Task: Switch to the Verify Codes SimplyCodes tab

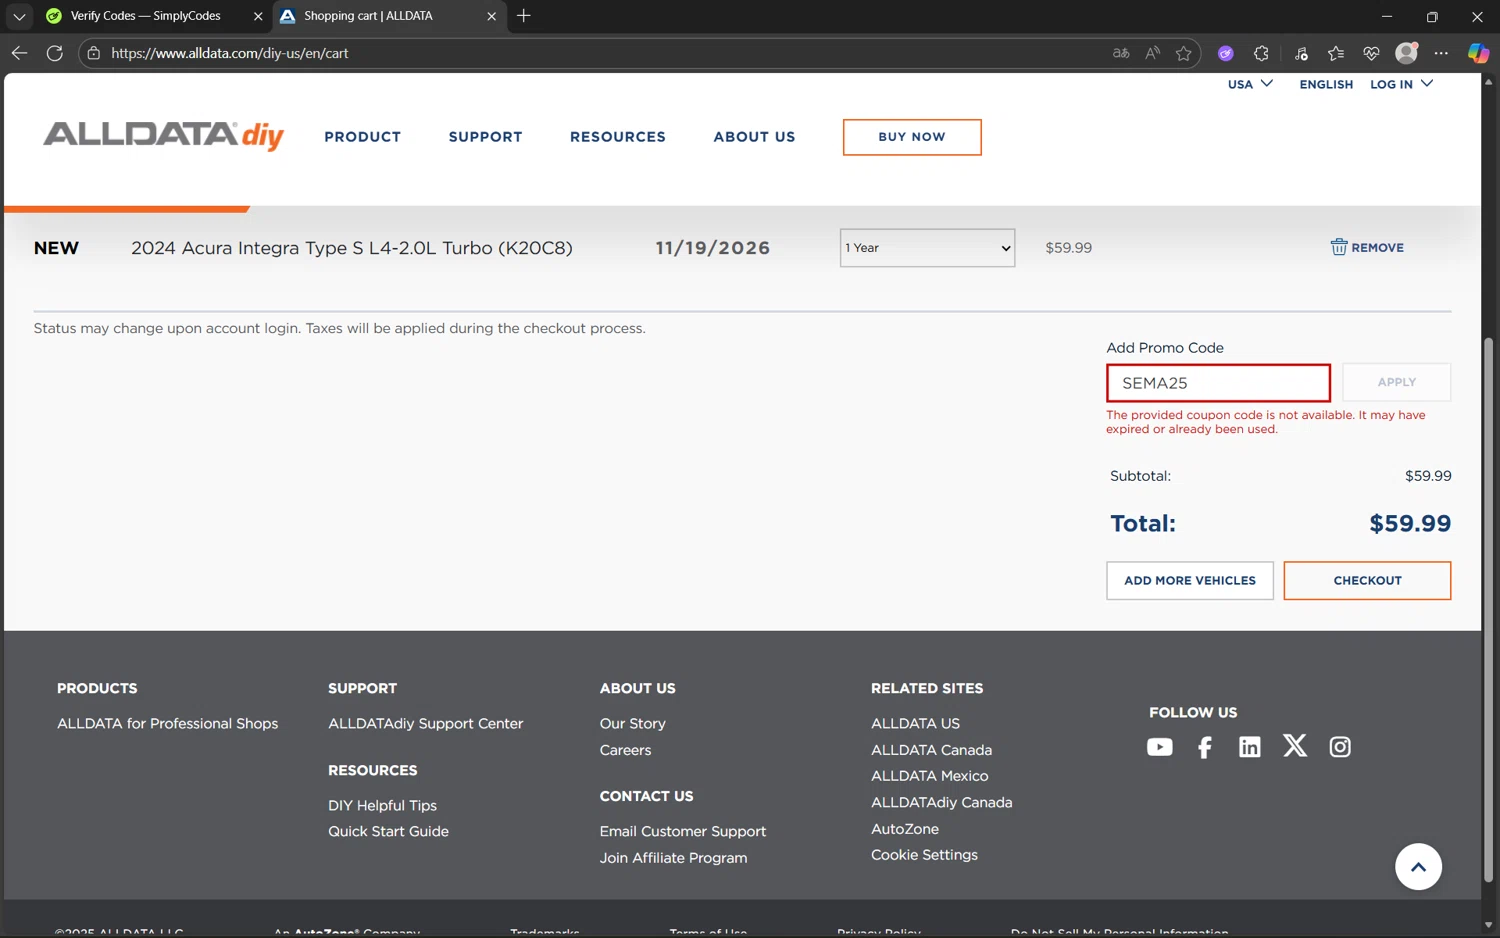Action: 146,16
